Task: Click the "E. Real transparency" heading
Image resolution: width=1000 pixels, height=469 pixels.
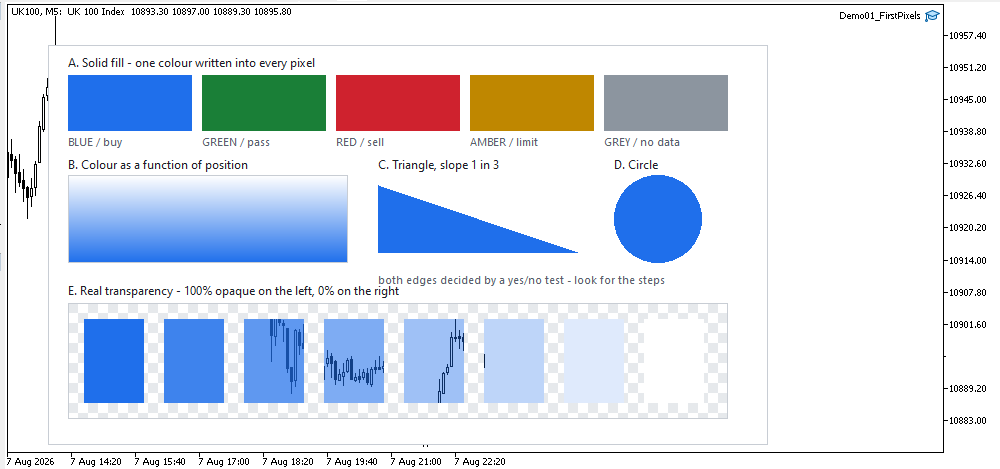Action: 233,292
